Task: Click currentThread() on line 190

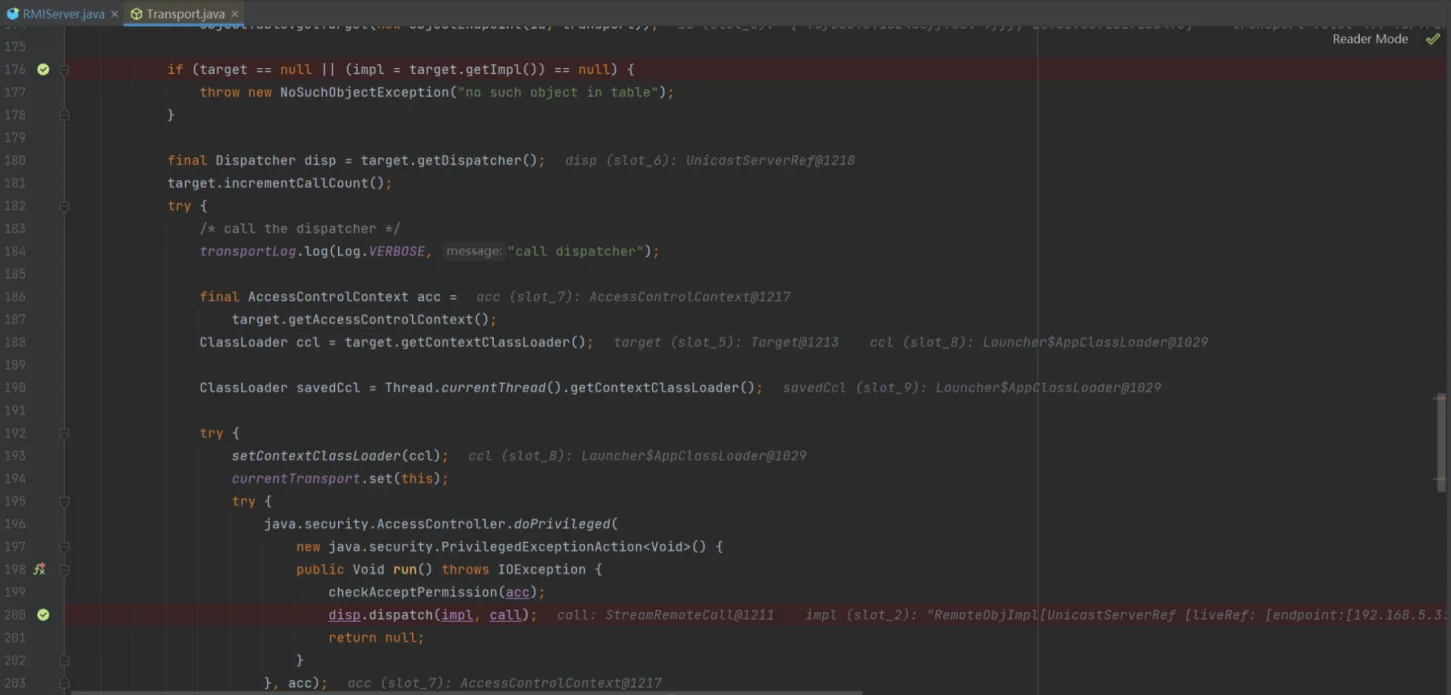Action: click(x=501, y=388)
